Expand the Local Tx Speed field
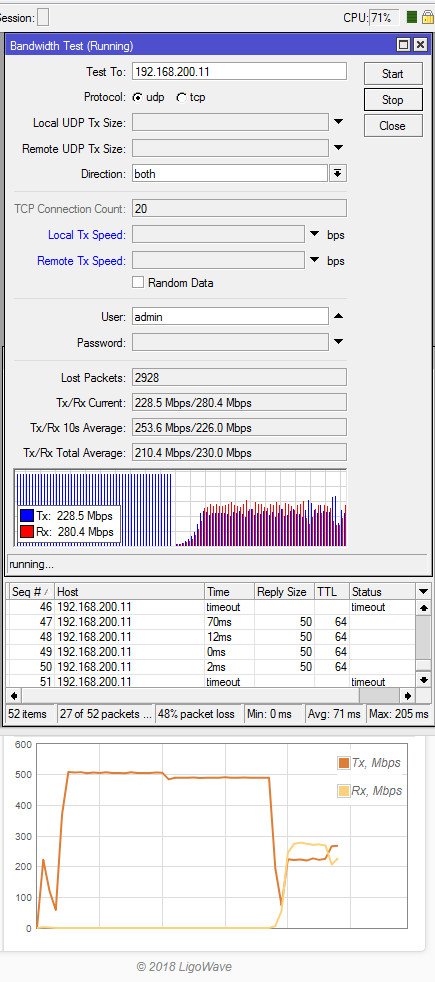435x982 pixels. tap(315, 234)
